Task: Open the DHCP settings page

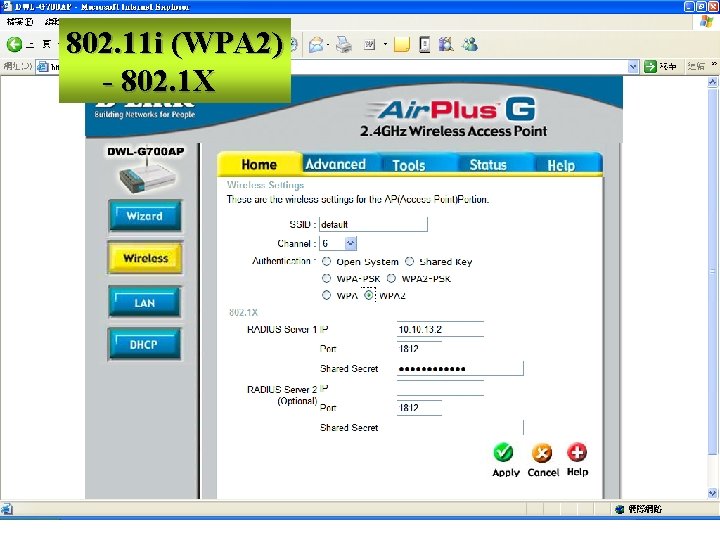Action: click(145, 344)
